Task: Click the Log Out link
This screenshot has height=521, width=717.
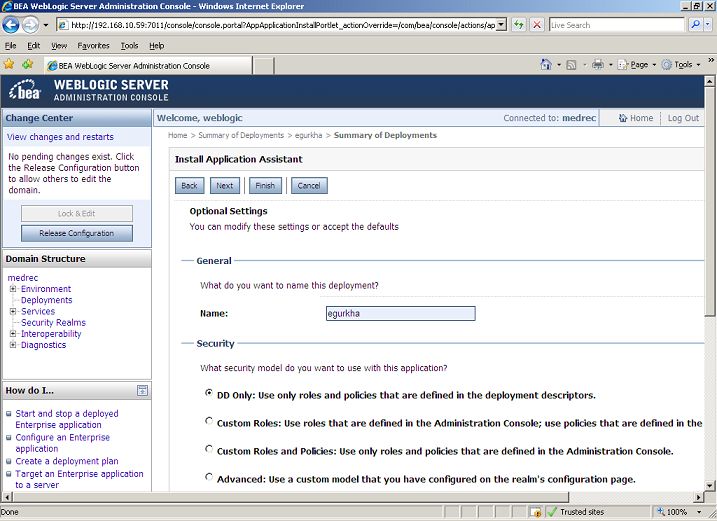Action: point(683,118)
